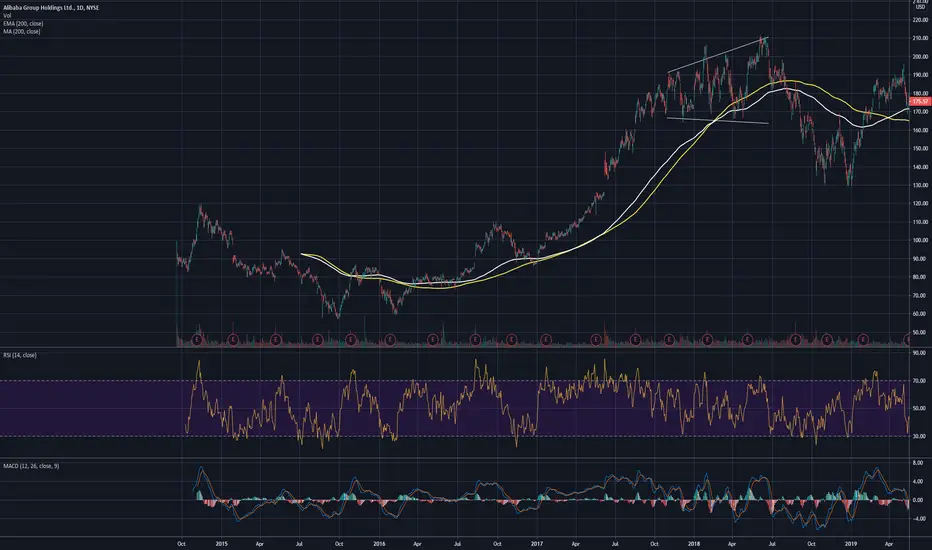Click the 2019 label on time axis
The height and width of the screenshot is (550, 932).
tap(851, 543)
